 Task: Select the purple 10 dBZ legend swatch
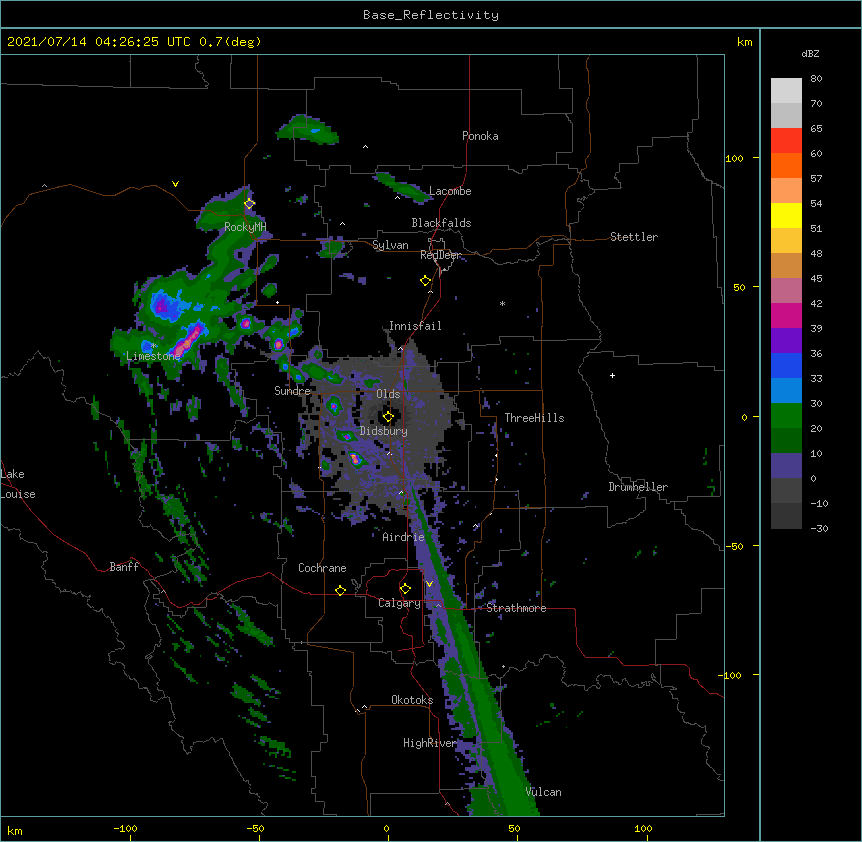pyautogui.click(x=786, y=466)
